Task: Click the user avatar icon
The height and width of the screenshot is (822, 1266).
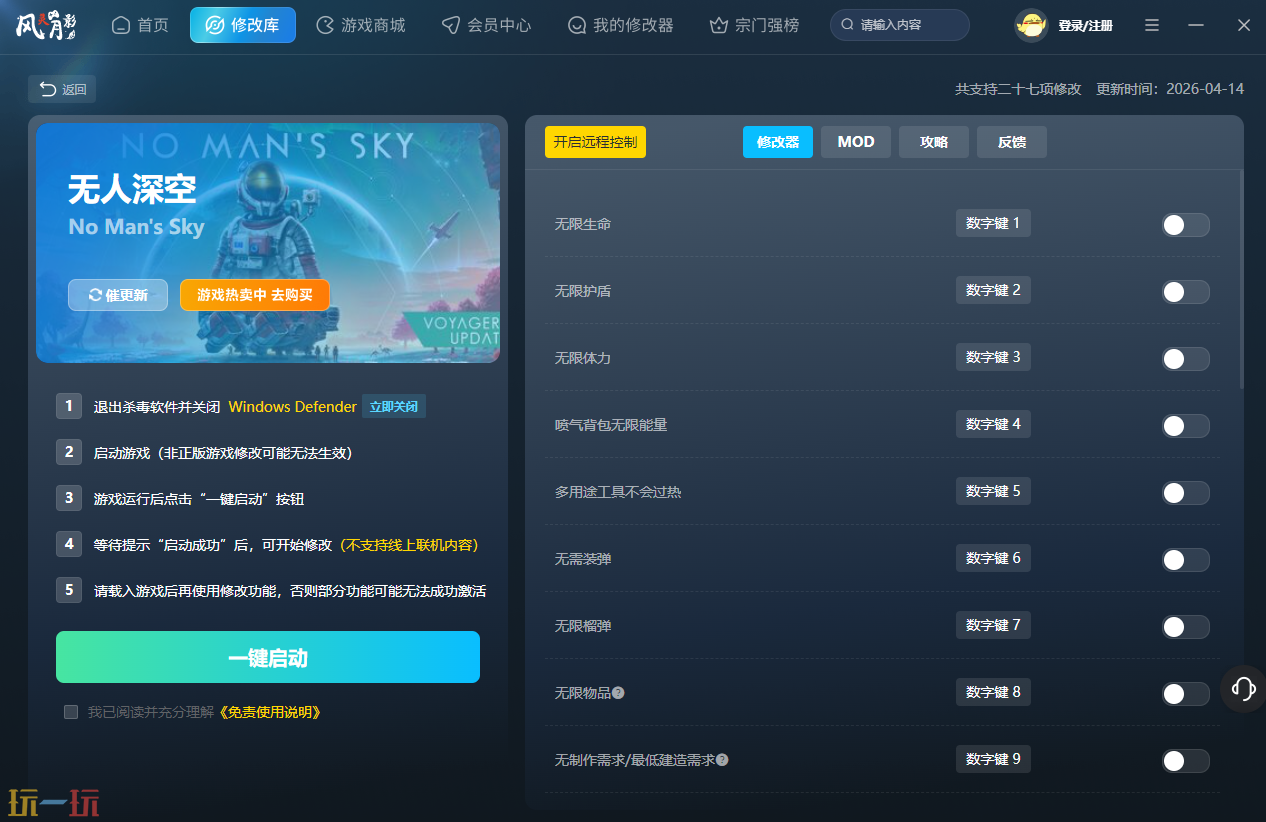Action: (1031, 26)
